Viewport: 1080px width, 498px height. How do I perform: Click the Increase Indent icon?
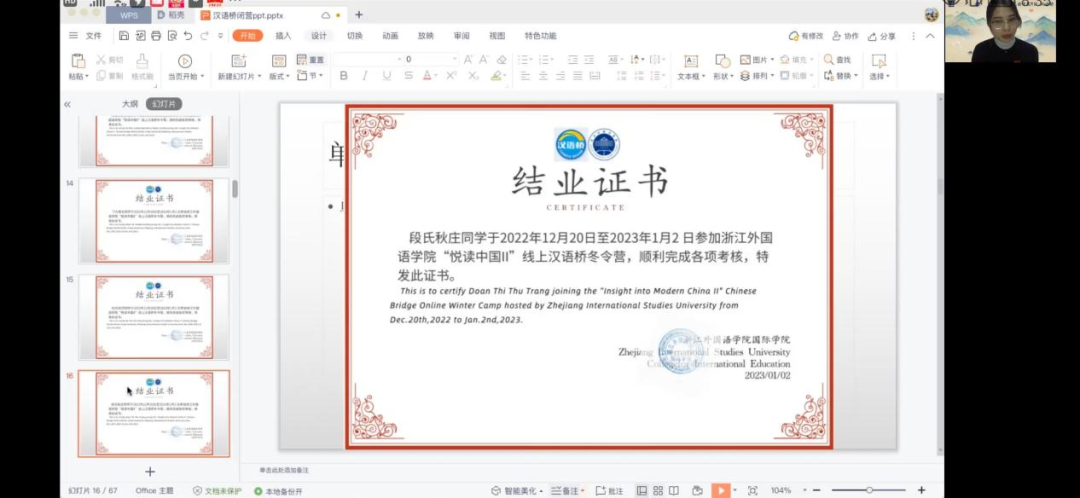click(x=589, y=60)
